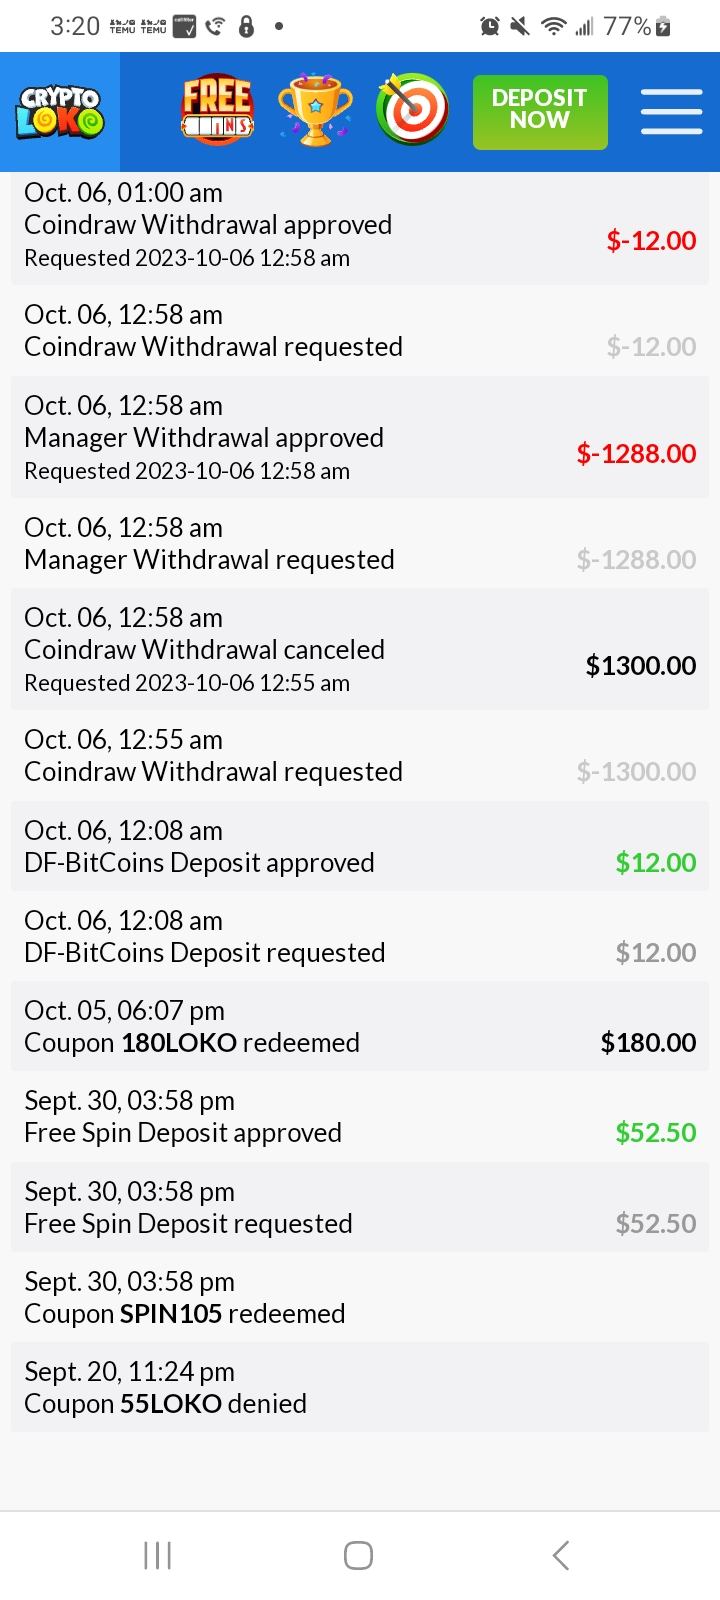Tap the alarm icon in status bar
Screen dimensions: 720x1600
[489, 27]
